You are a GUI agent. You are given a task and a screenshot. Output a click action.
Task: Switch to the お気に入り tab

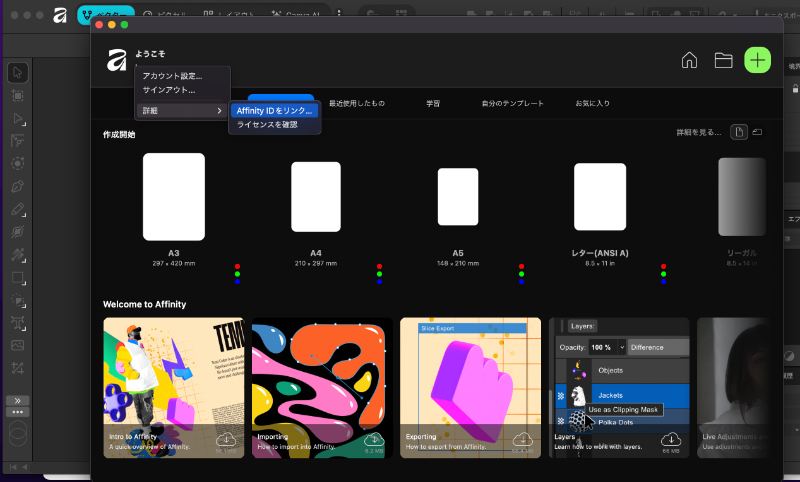[x=592, y=103]
